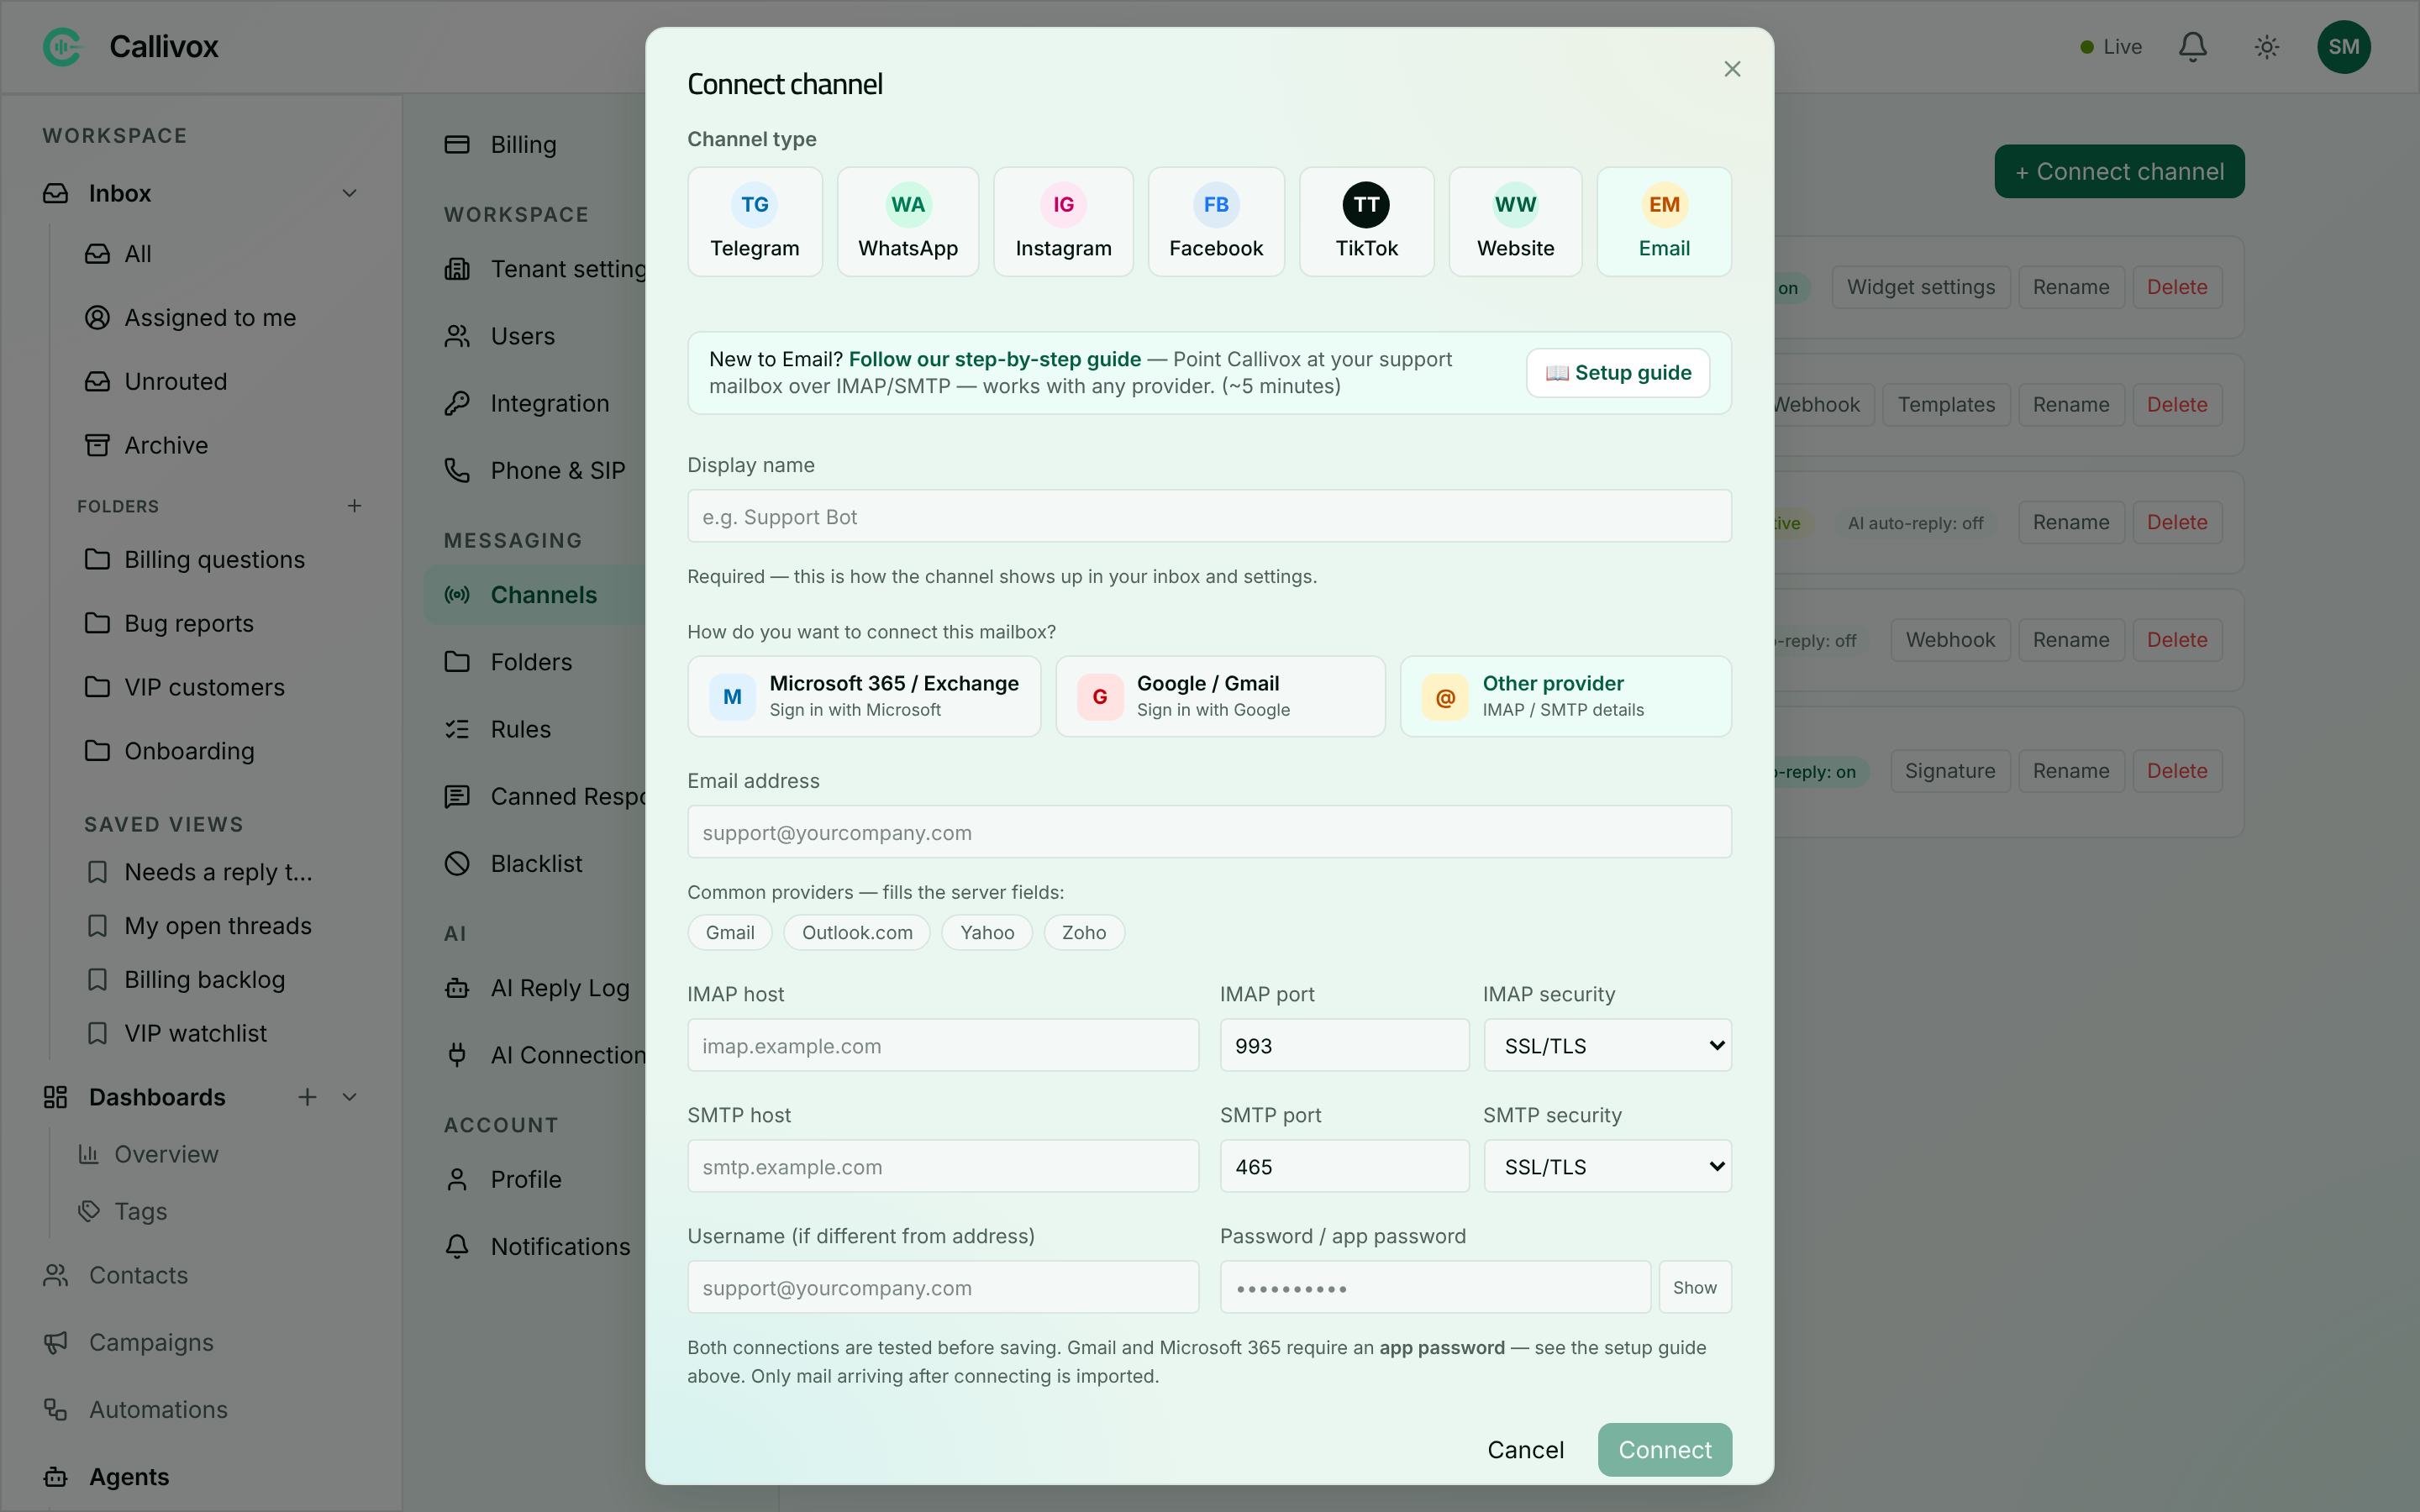Open the SMTP security dropdown

[1607, 1166]
